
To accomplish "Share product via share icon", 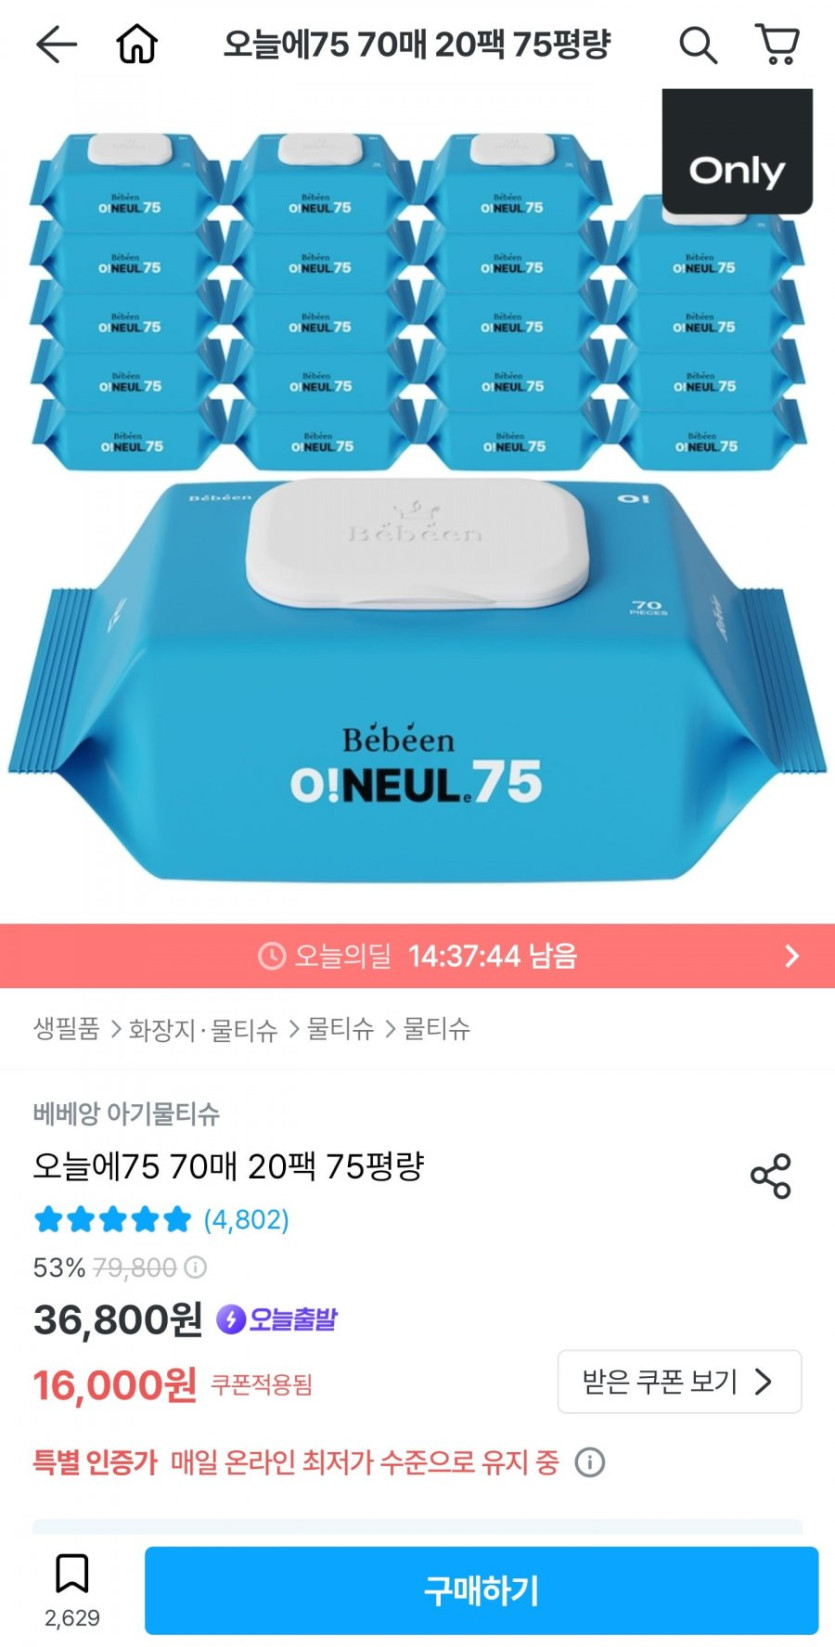I will (771, 1176).
